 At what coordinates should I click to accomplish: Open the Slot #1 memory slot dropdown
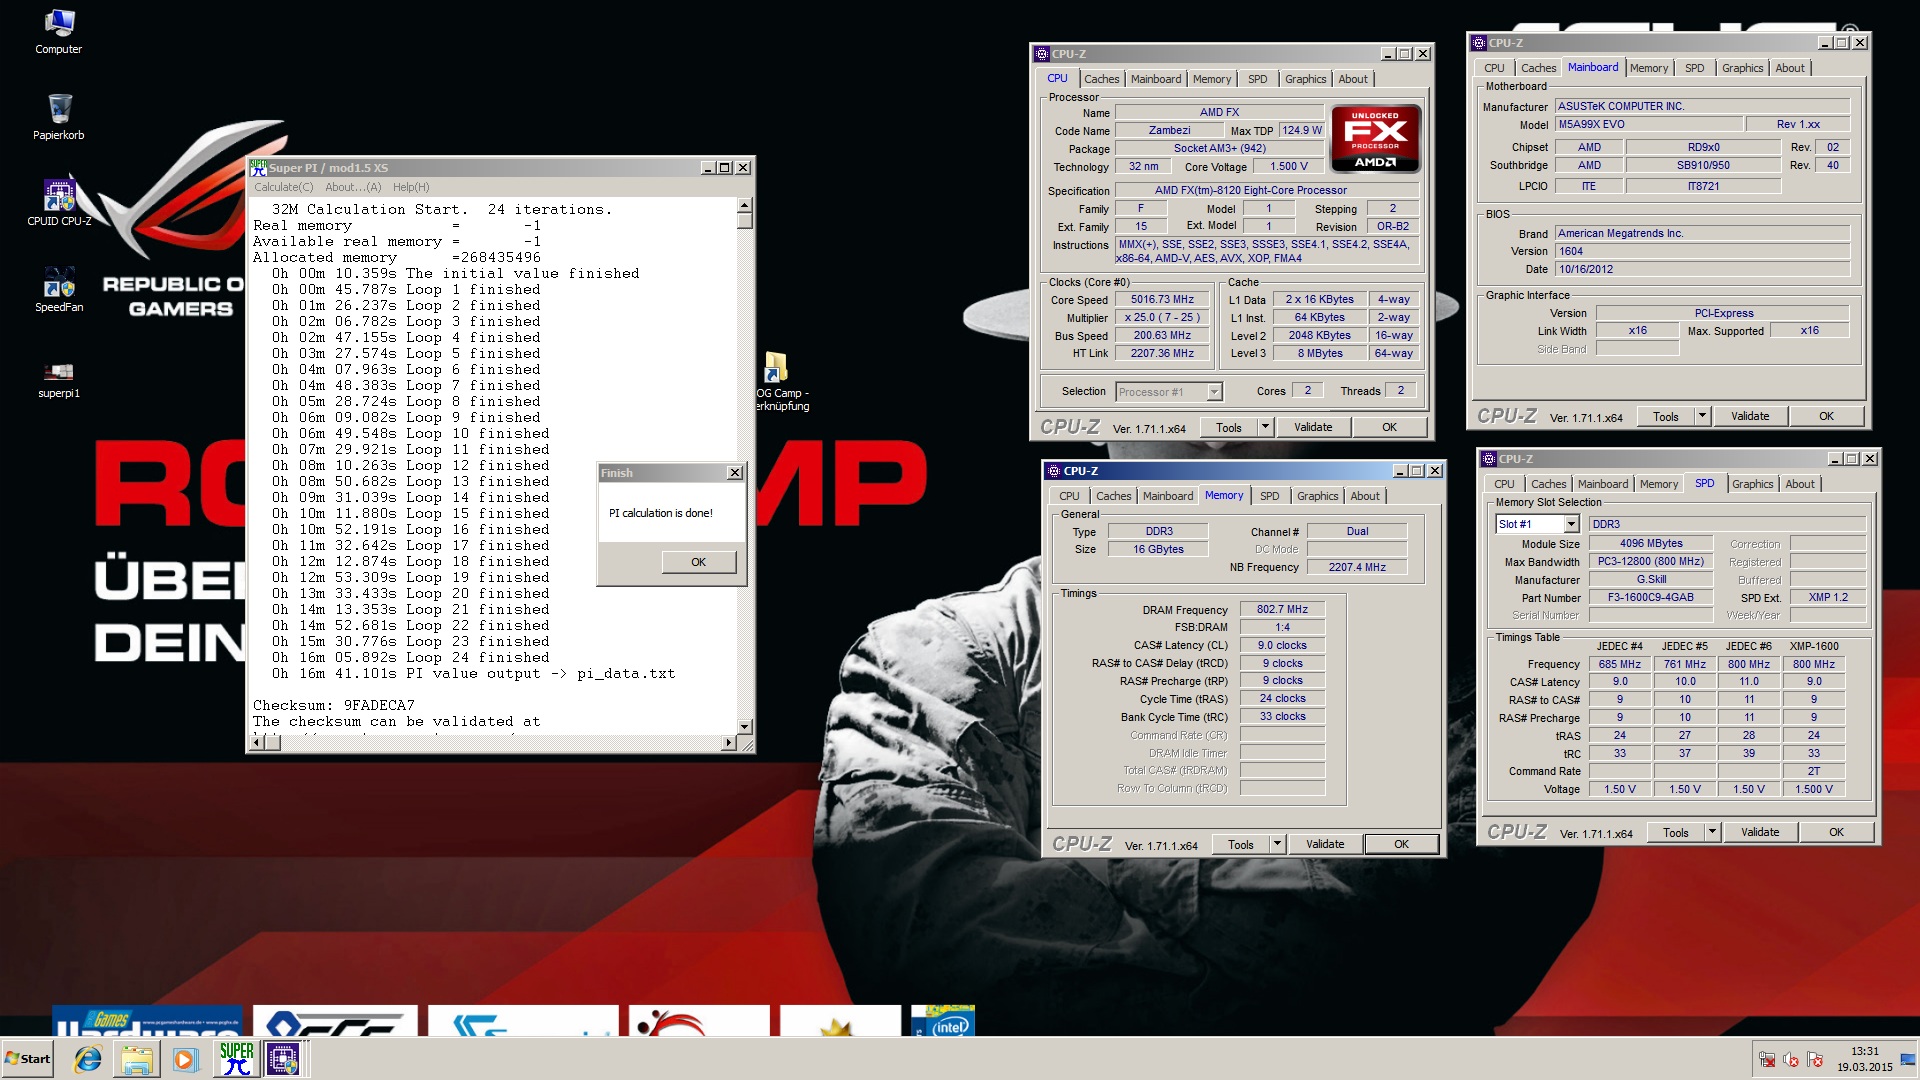tap(1570, 525)
